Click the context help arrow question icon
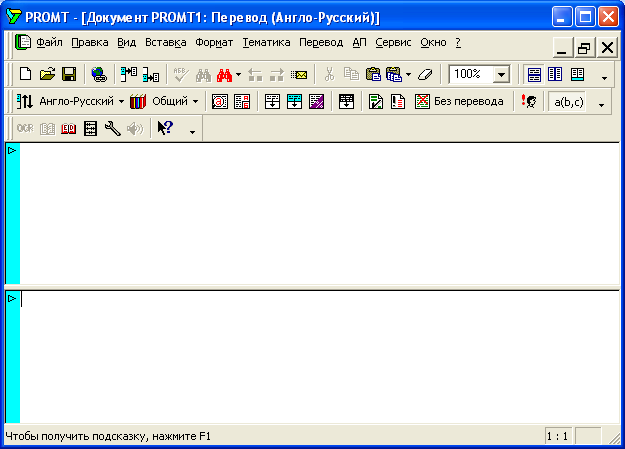This screenshot has height=449, width=625. tap(165, 128)
